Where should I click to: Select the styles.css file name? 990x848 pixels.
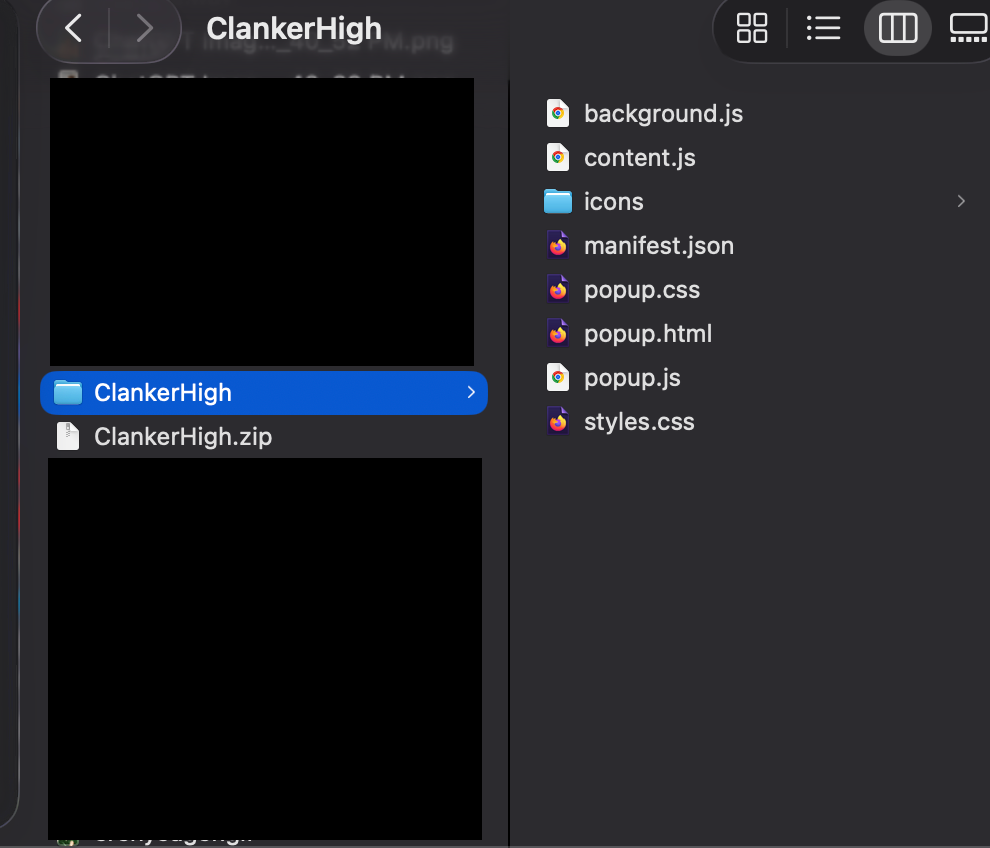pyautogui.click(x=639, y=422)
